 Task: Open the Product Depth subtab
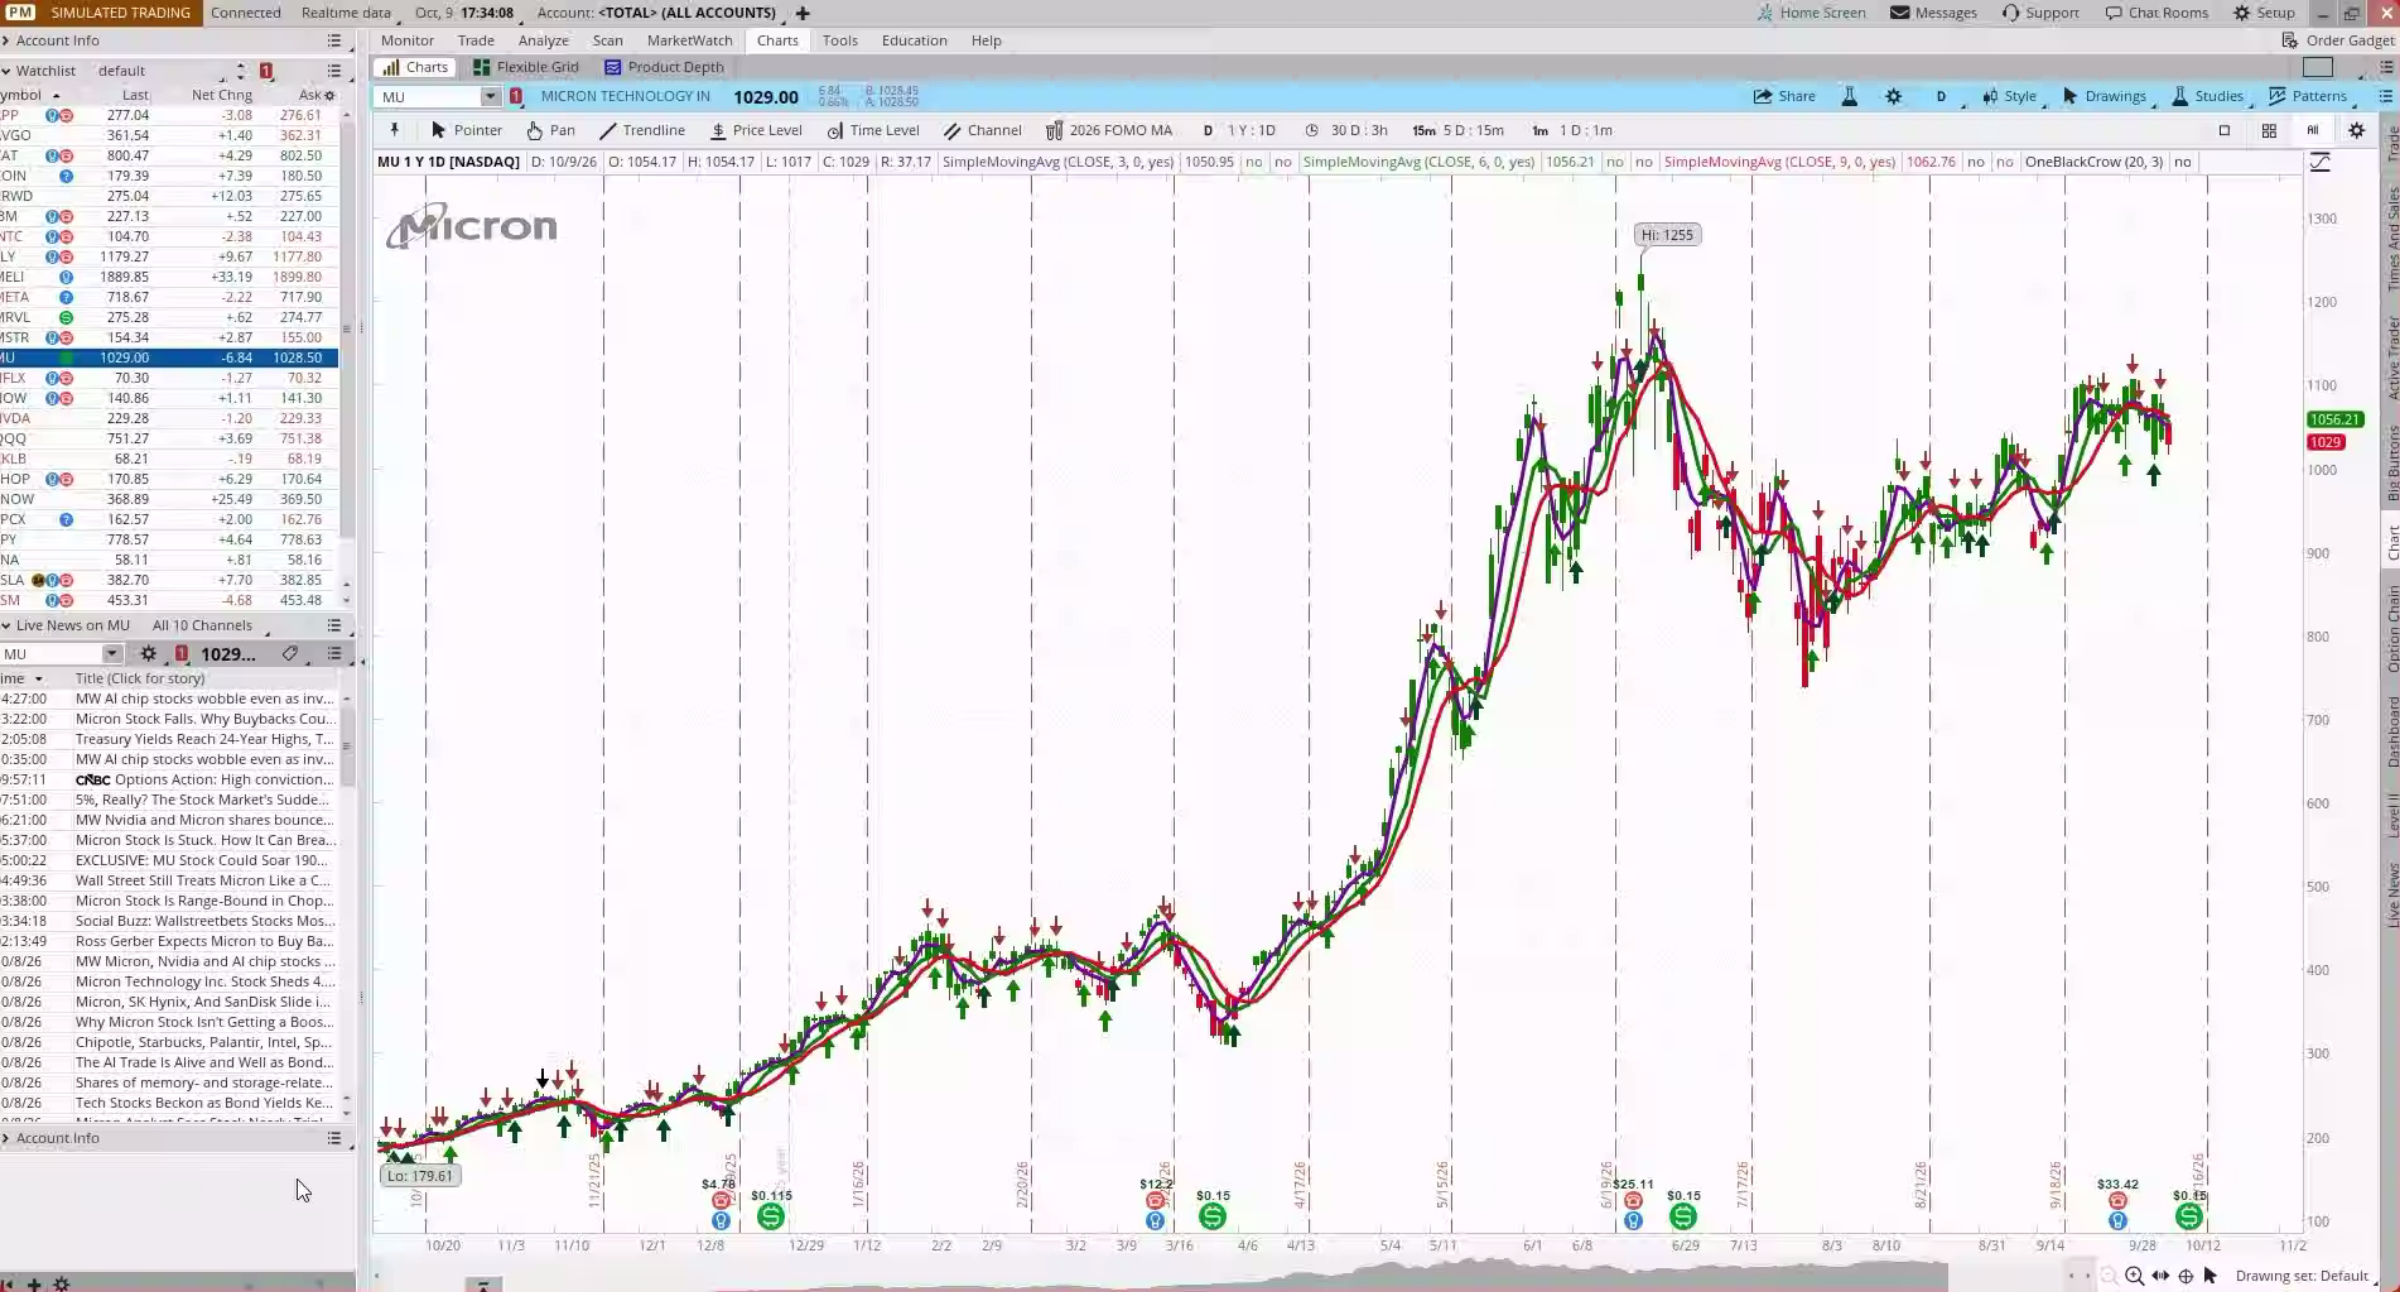tap(664, 67)
